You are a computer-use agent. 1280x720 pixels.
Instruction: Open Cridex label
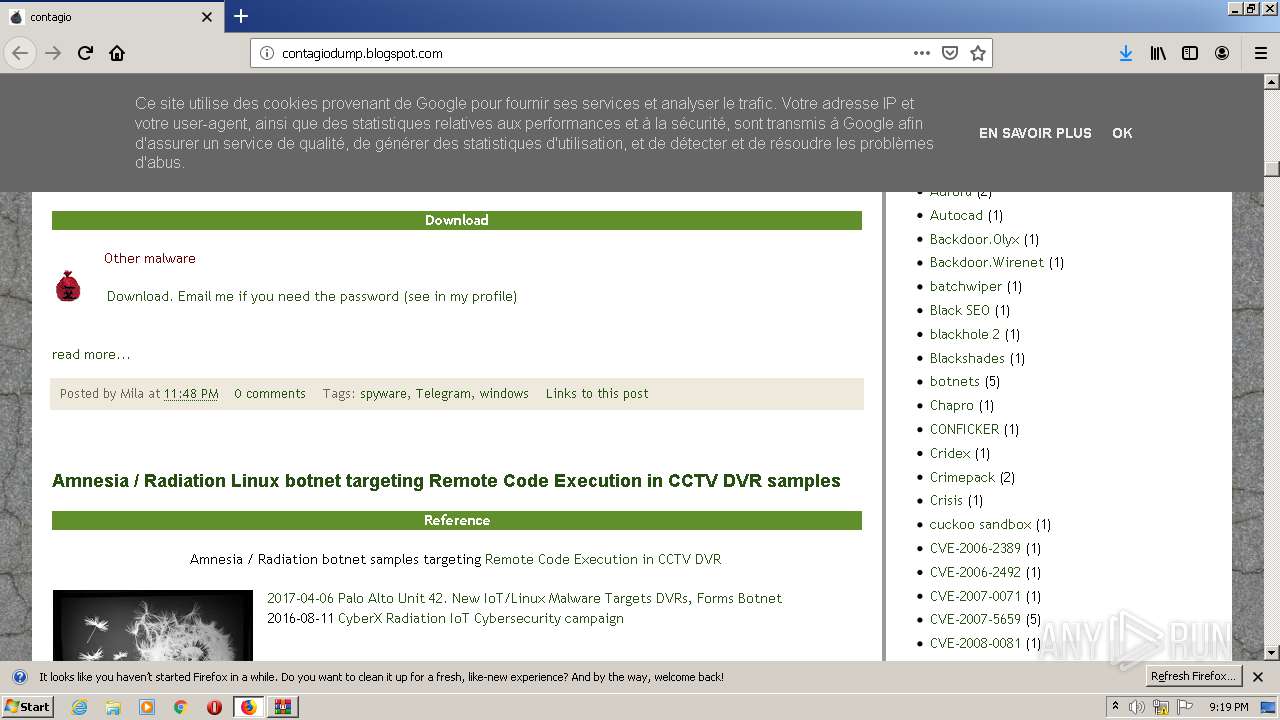click(x=950, y=453)
